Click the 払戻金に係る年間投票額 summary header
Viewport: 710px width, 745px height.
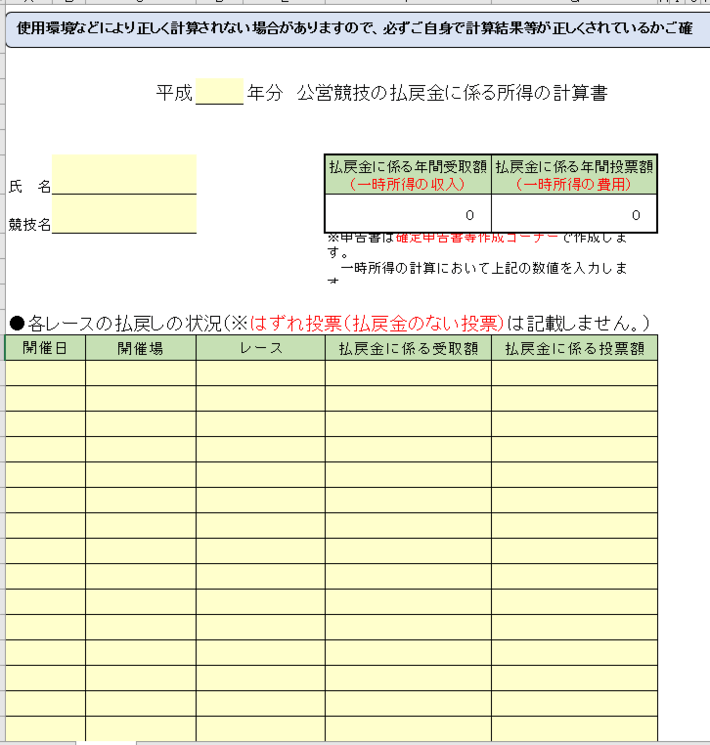click(x=574, y=175)
